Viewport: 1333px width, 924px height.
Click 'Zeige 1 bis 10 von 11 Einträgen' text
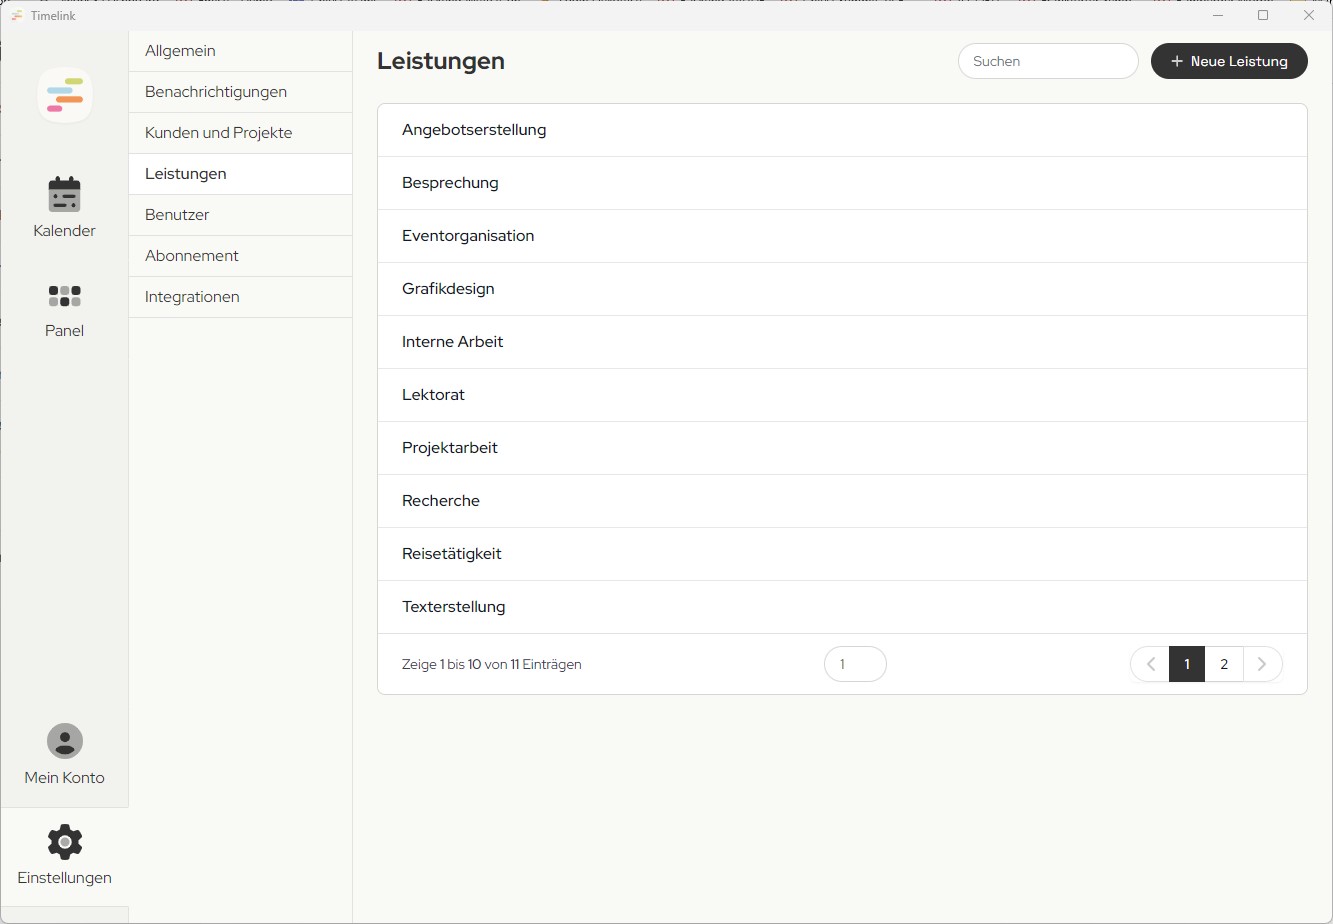tap(492, 664)
